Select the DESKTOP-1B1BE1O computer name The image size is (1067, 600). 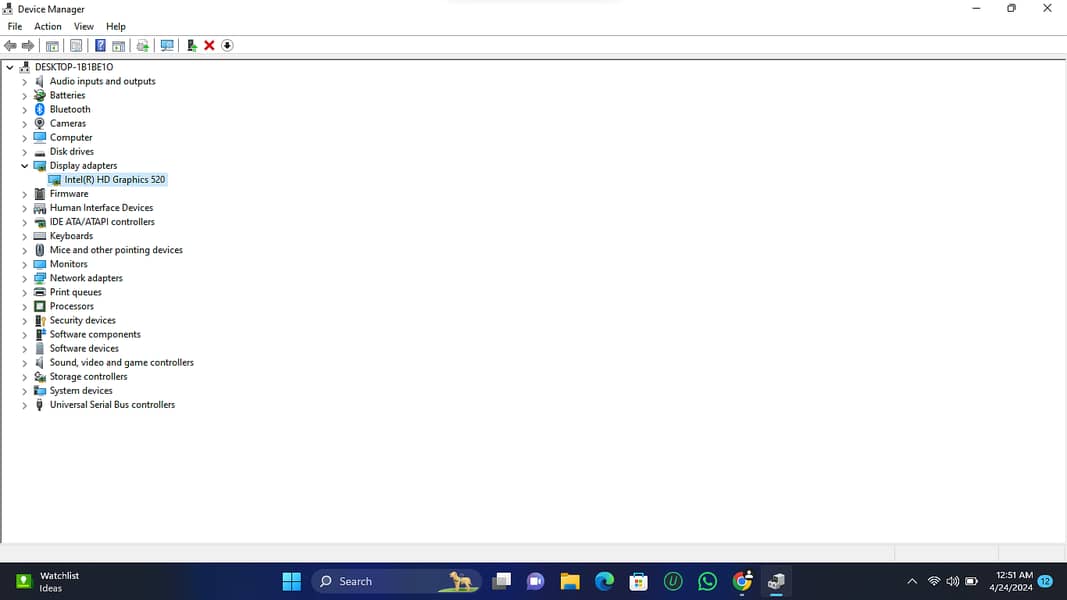tap(74, 67)
